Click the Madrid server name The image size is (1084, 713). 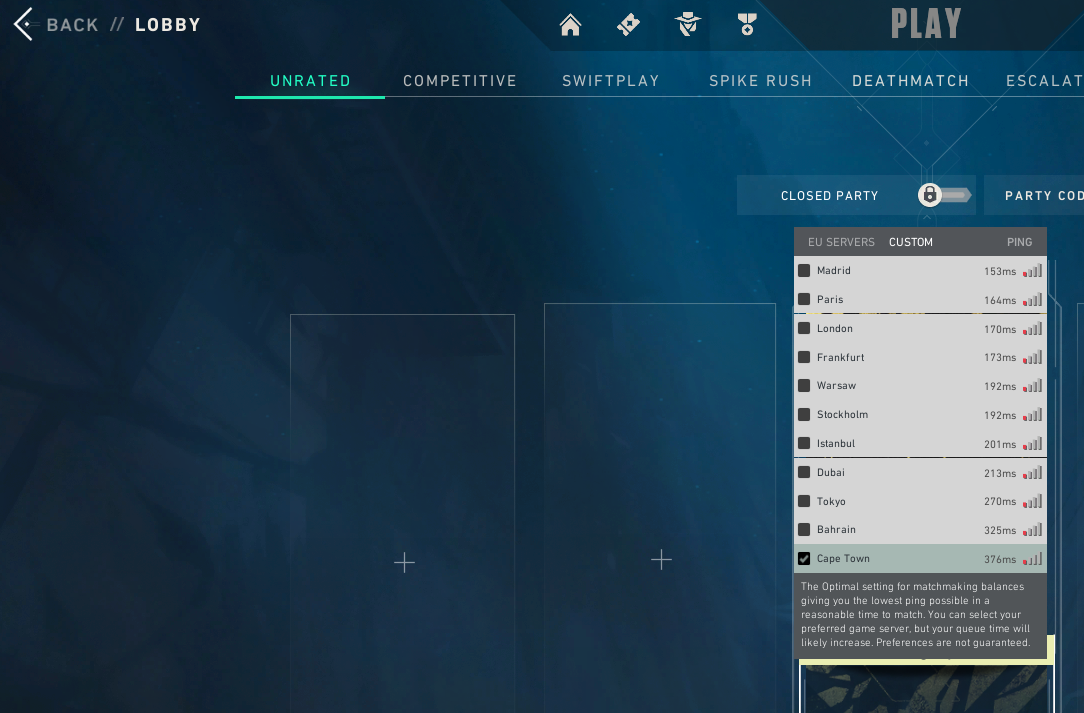834,270
